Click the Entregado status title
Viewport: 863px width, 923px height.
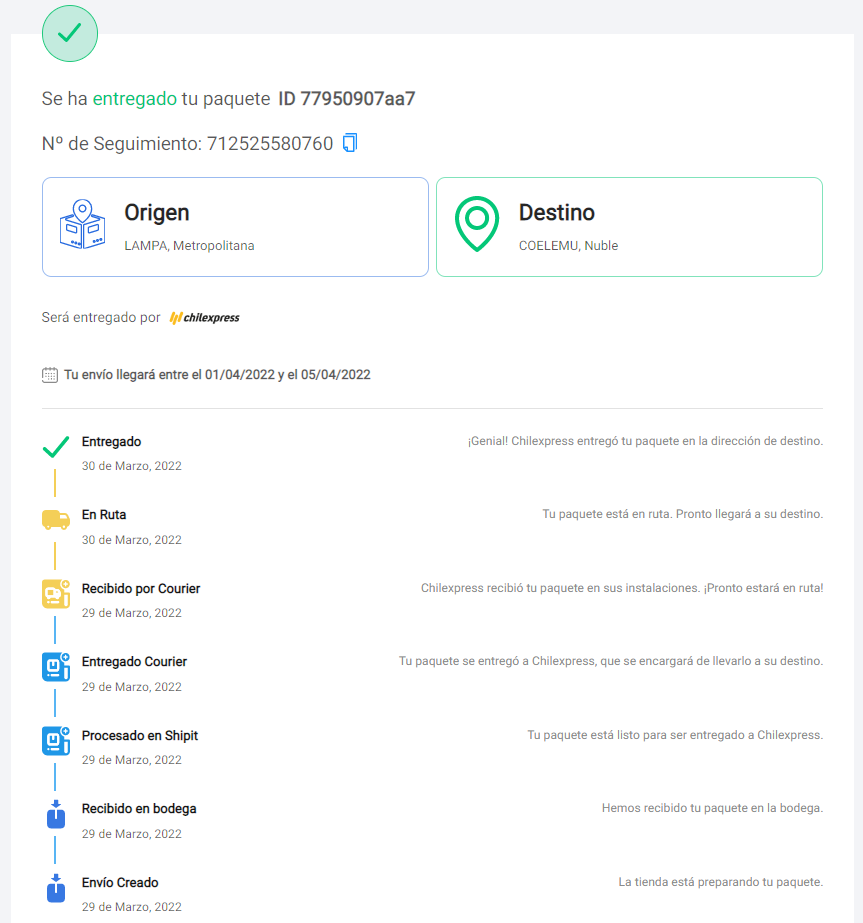coord(111,441)
